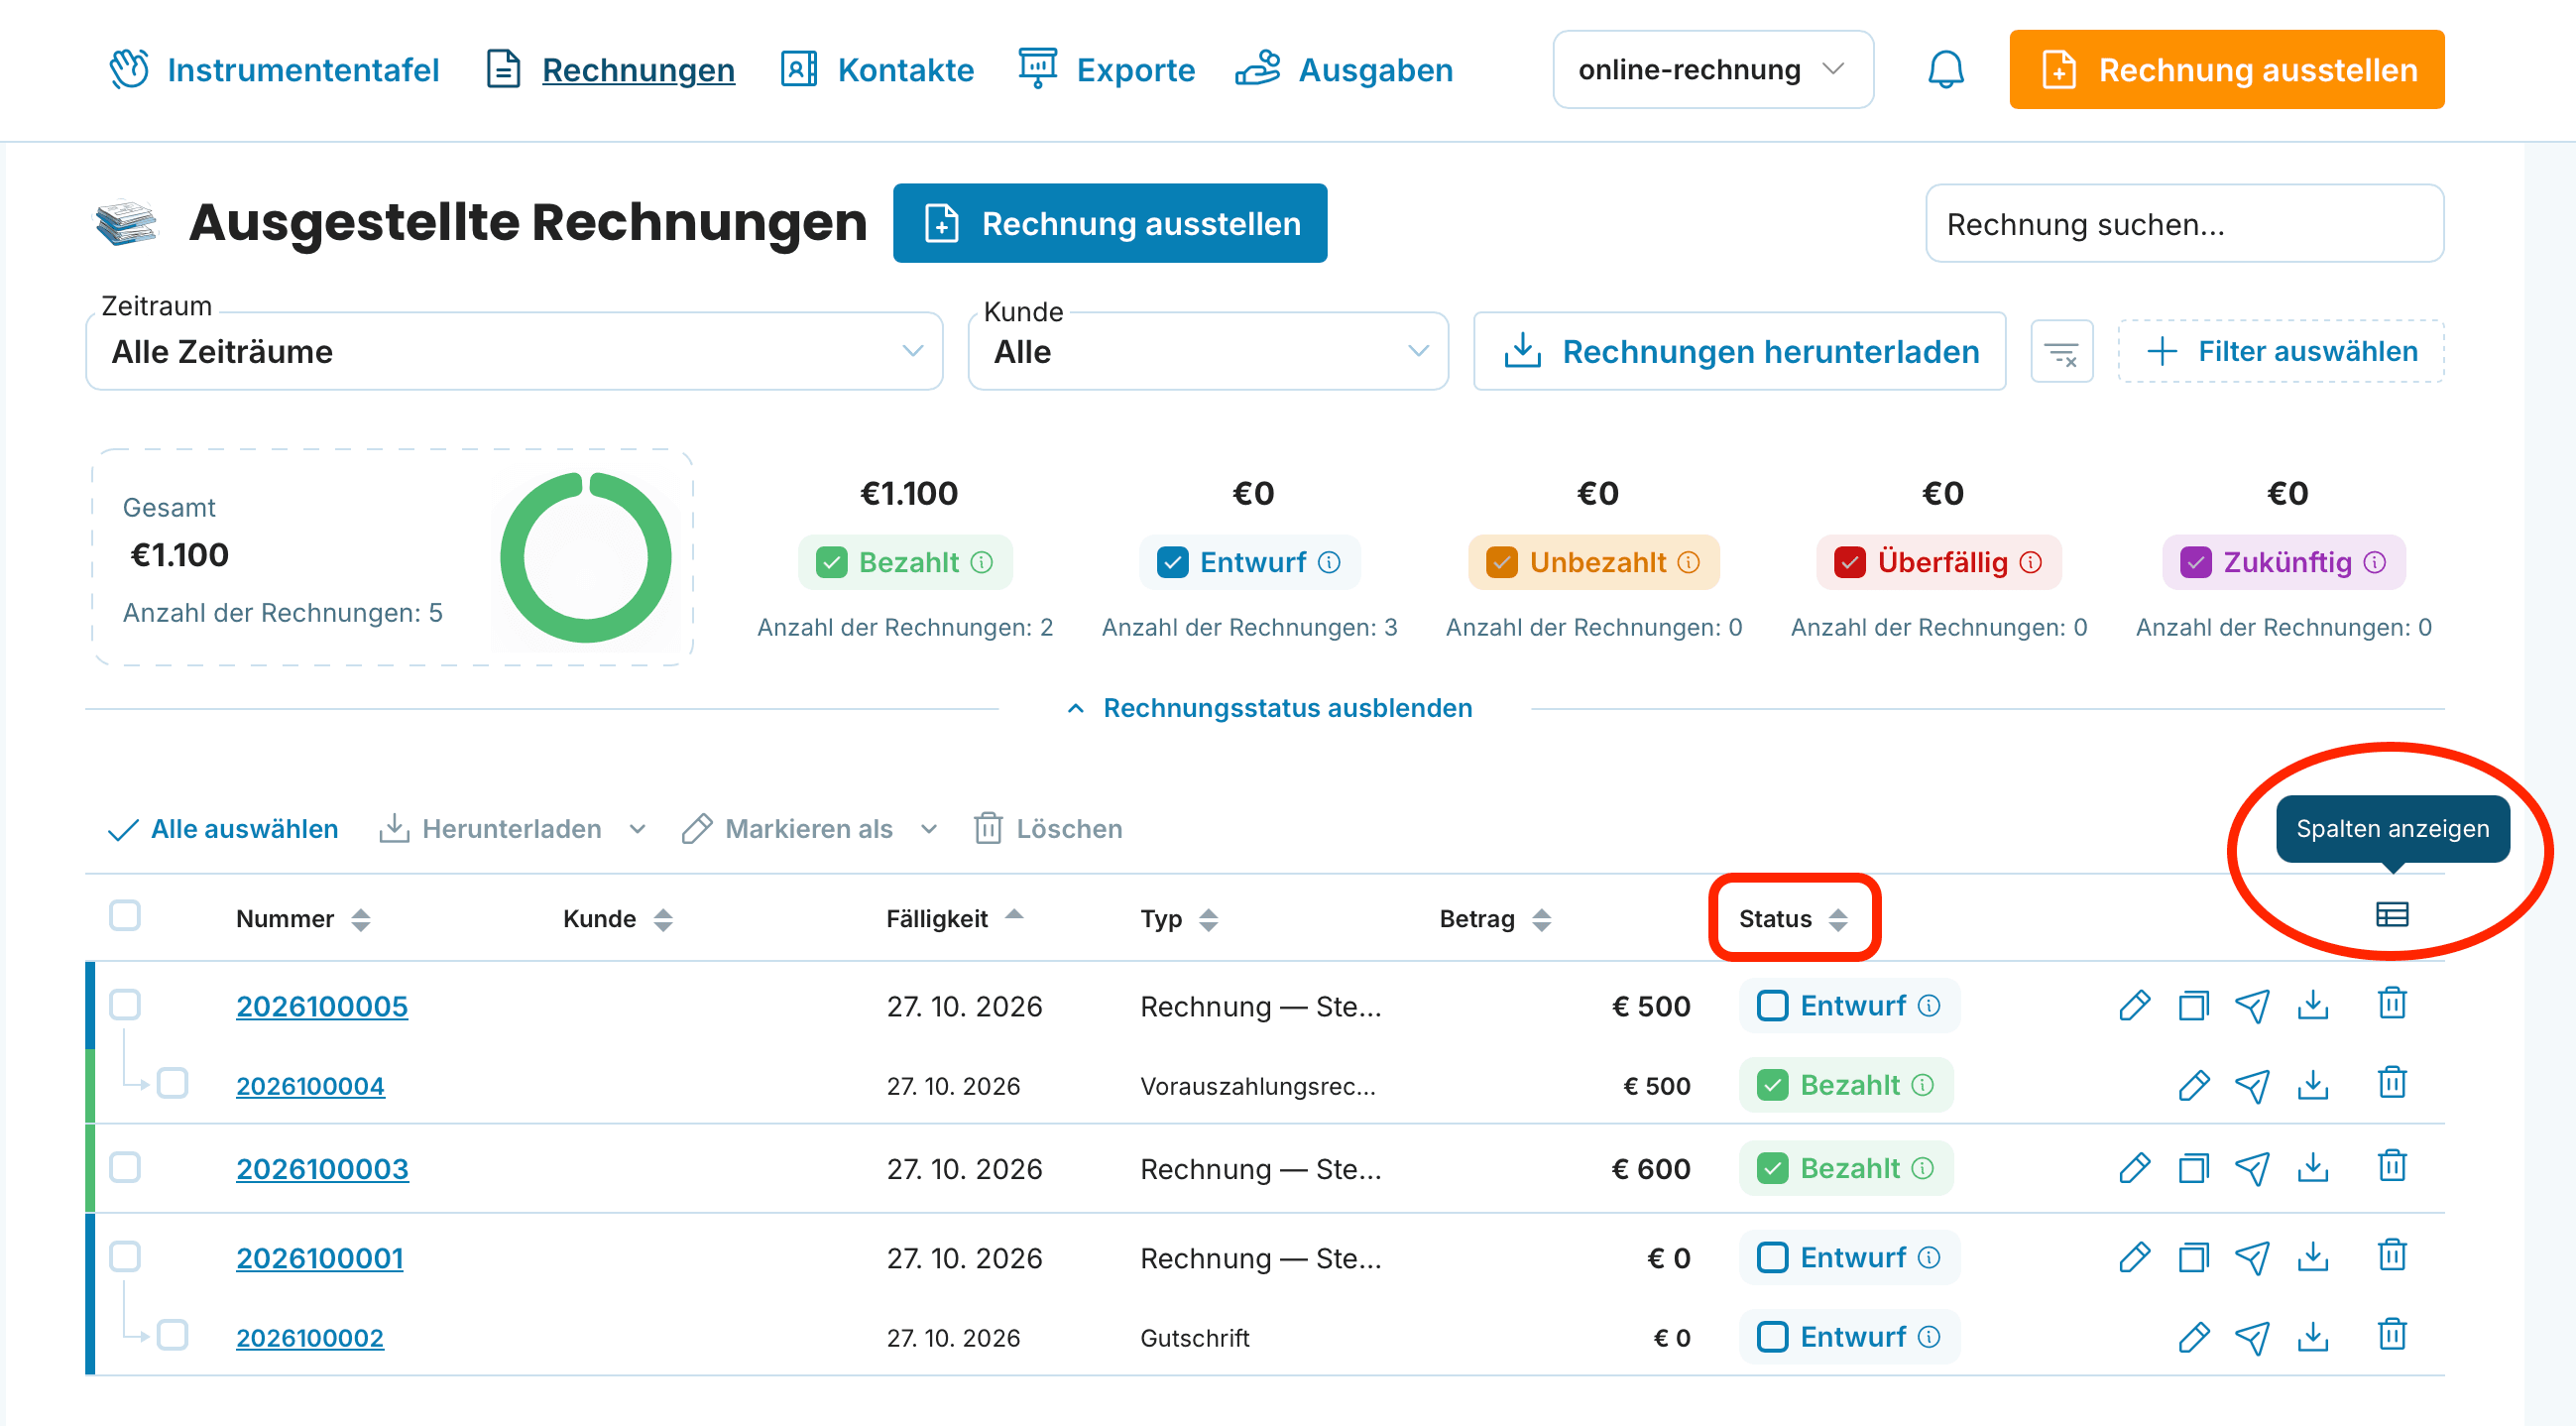2576x1426 pixels.
Task: Toggle the Unbezahlt status filter chip
Action: [1593, 562]
